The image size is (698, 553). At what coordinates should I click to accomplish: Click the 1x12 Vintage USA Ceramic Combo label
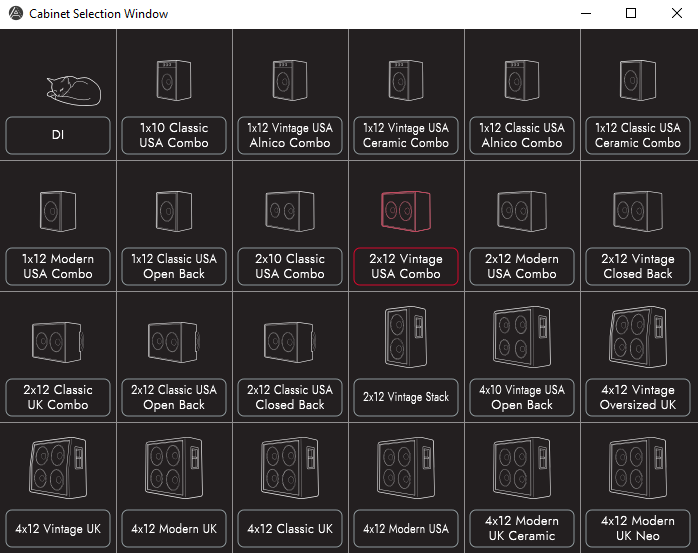406,135
